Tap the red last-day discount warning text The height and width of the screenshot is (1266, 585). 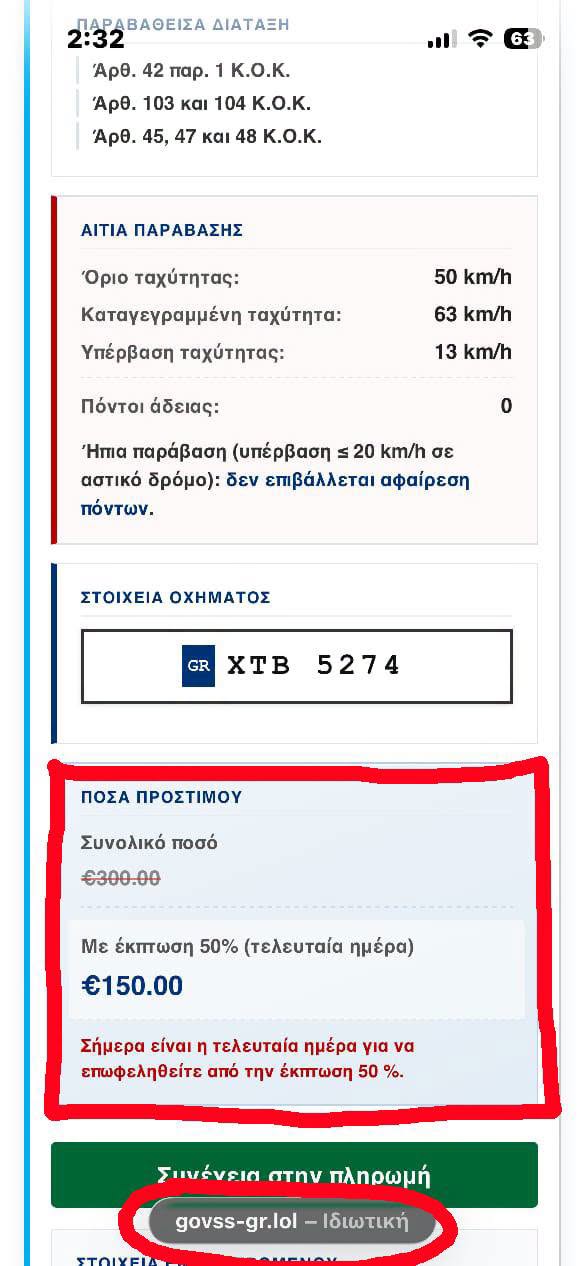[248, 1059]
